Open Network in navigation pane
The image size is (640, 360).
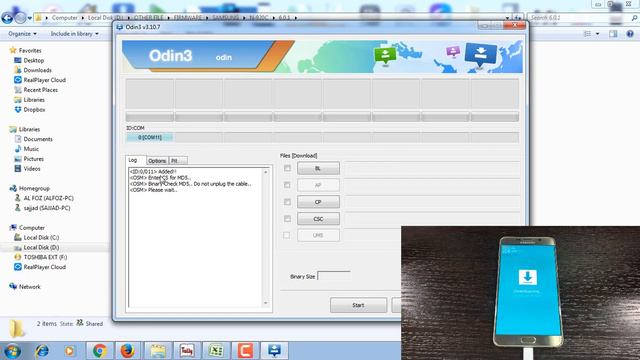click(x=29, y=287)
